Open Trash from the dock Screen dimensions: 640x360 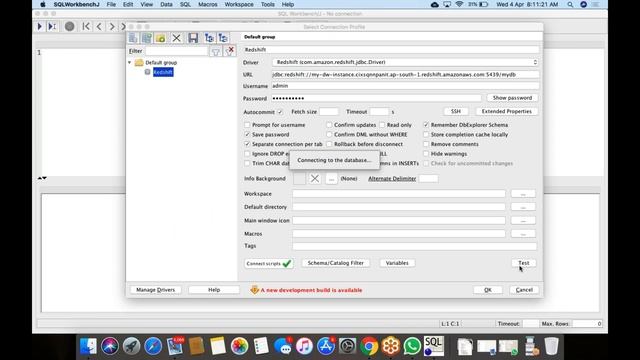point(551,346)
